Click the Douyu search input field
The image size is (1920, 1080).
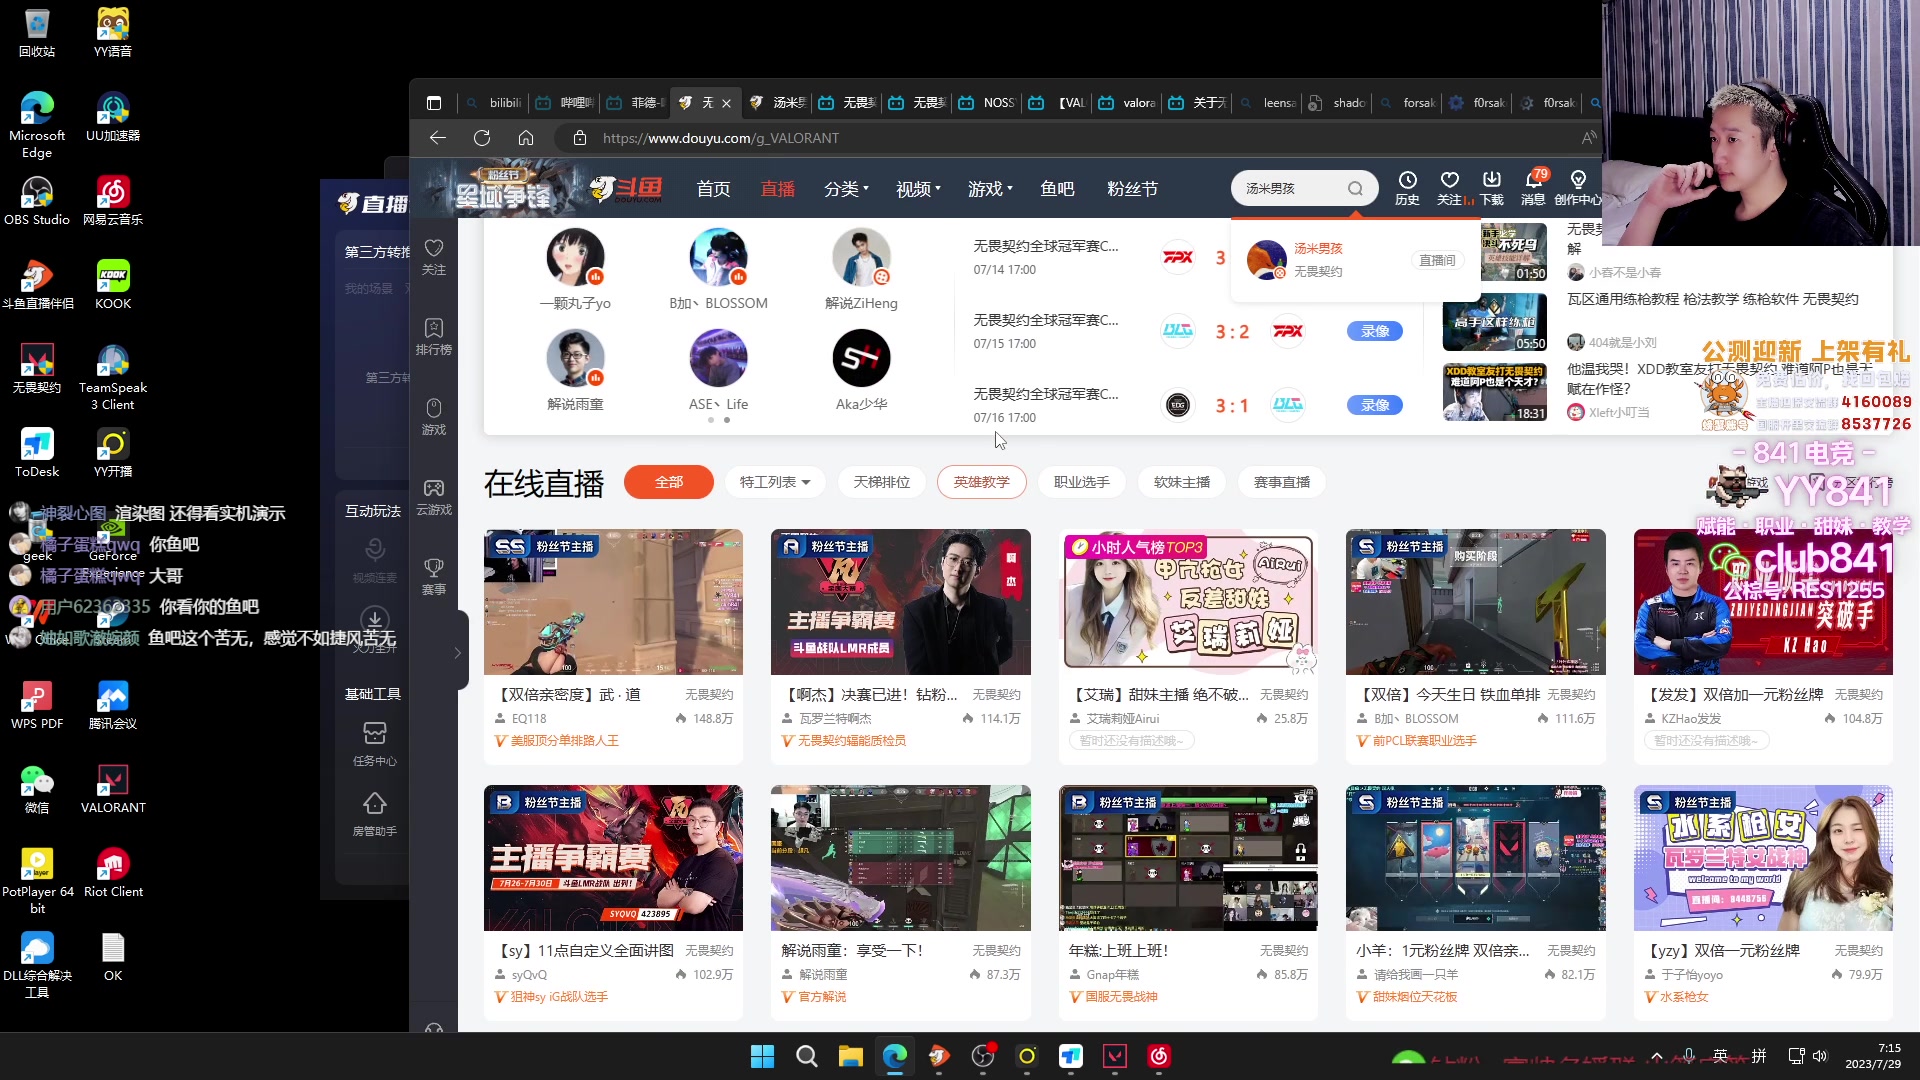pyautogui.click(x=1290, y=188)
